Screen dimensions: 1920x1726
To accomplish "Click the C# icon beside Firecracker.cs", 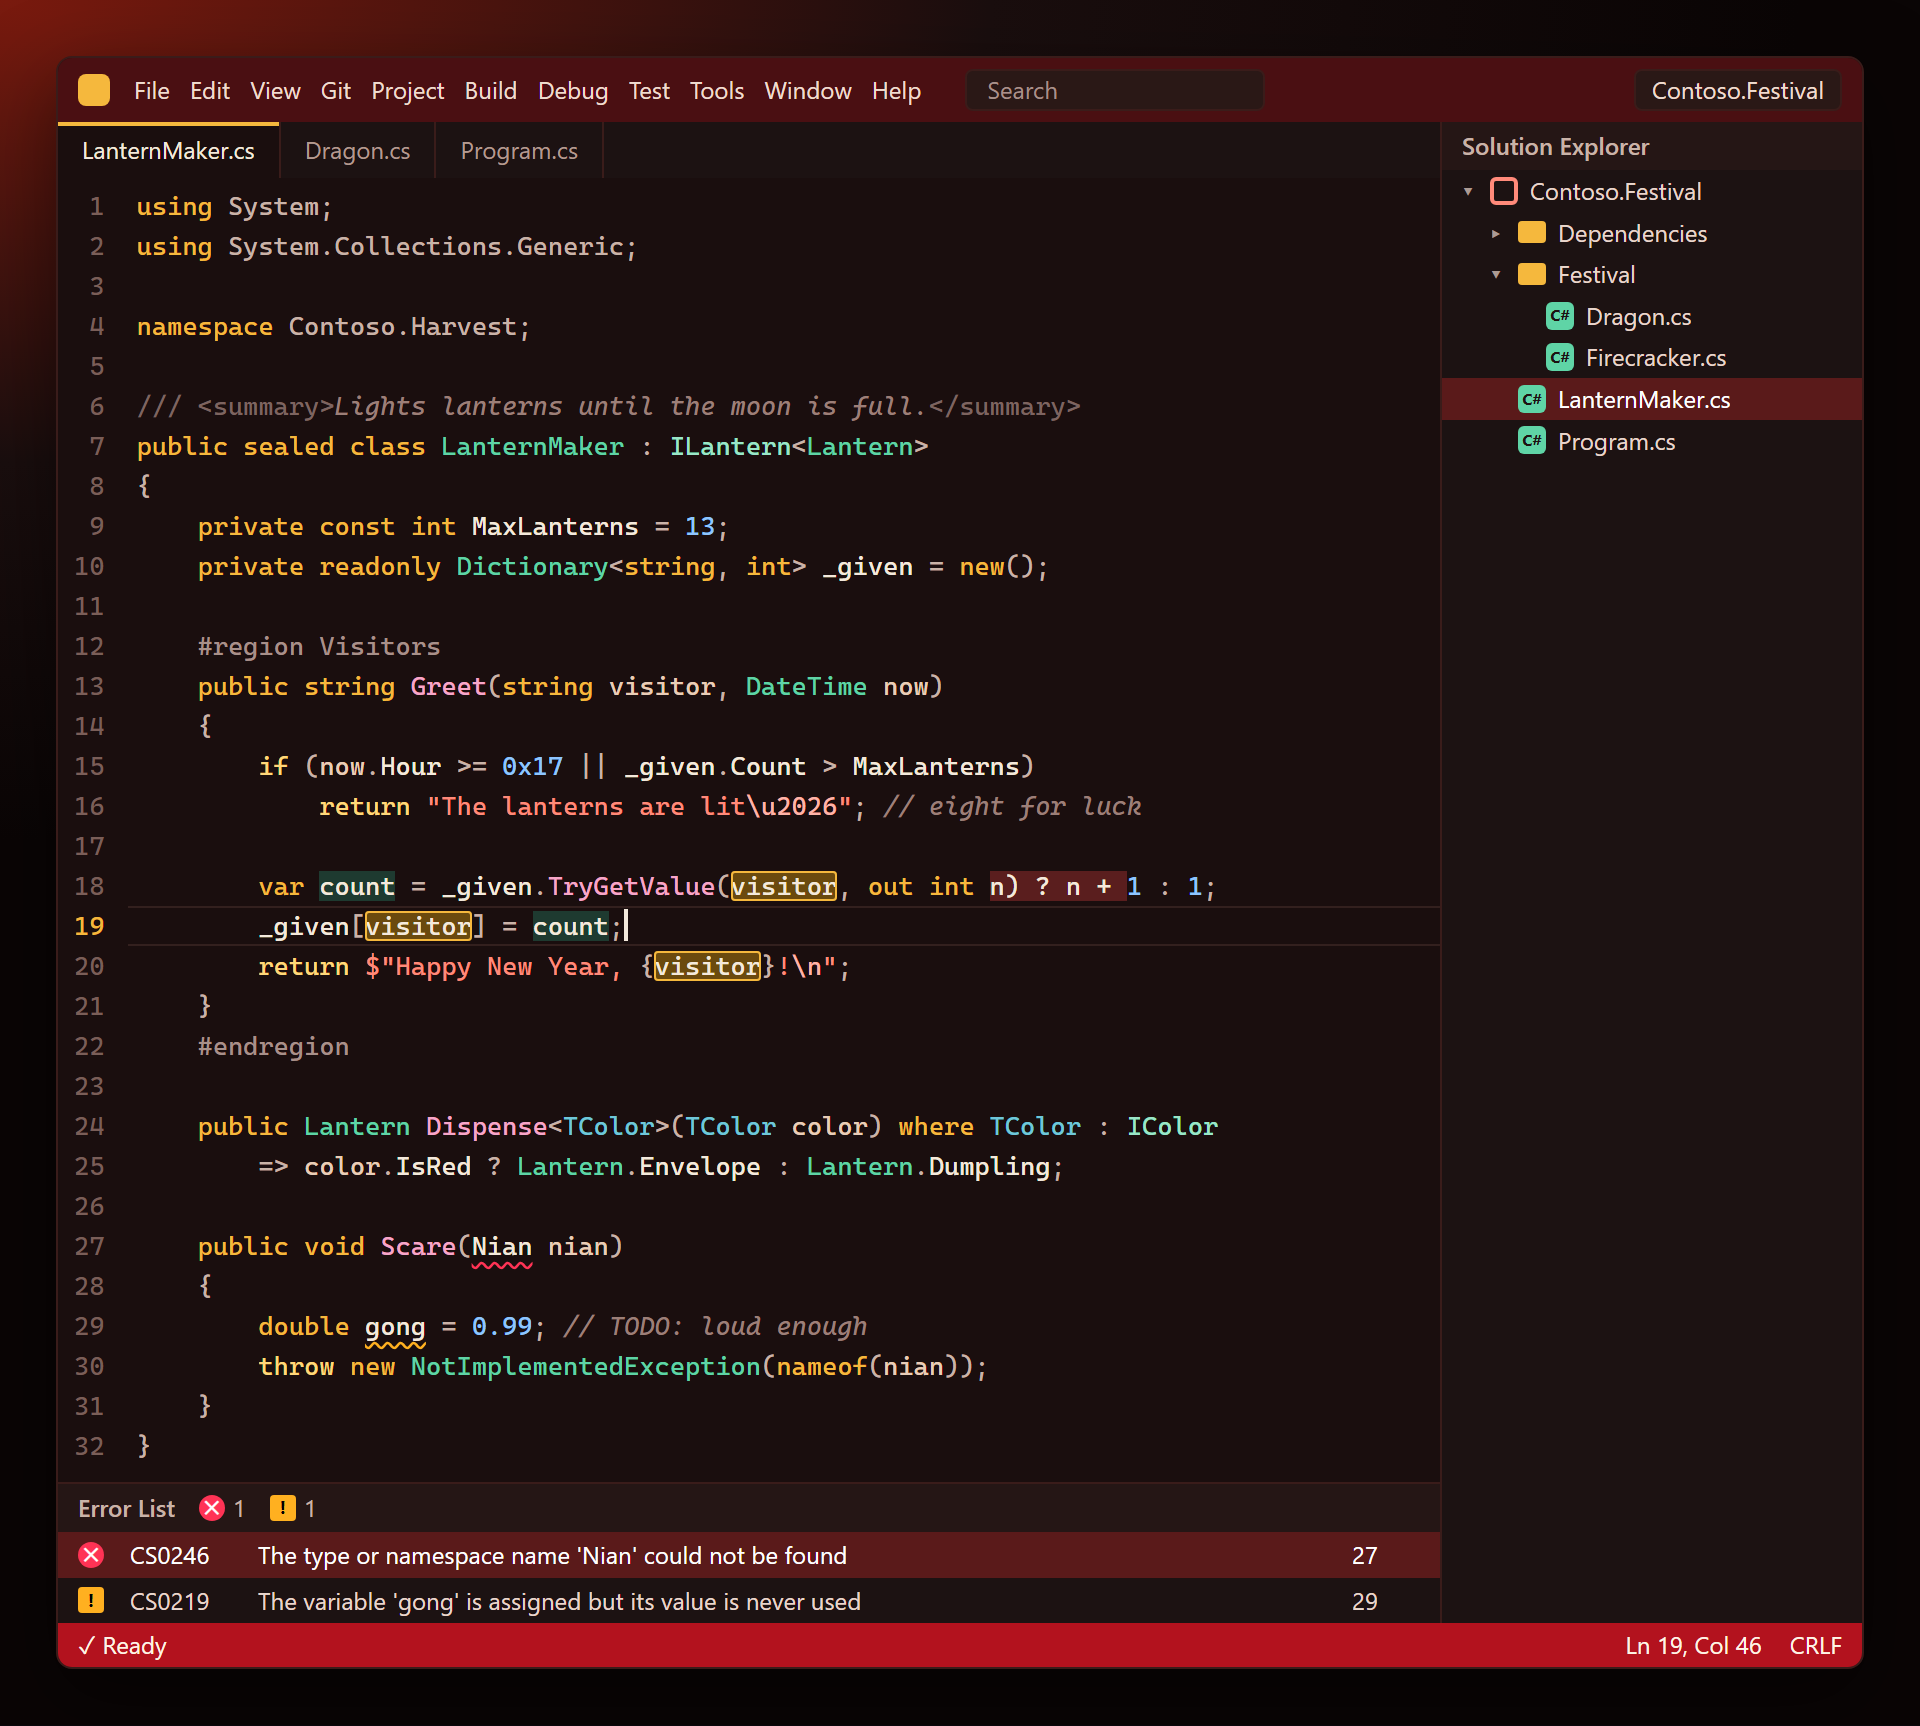I will [1559, 357].
